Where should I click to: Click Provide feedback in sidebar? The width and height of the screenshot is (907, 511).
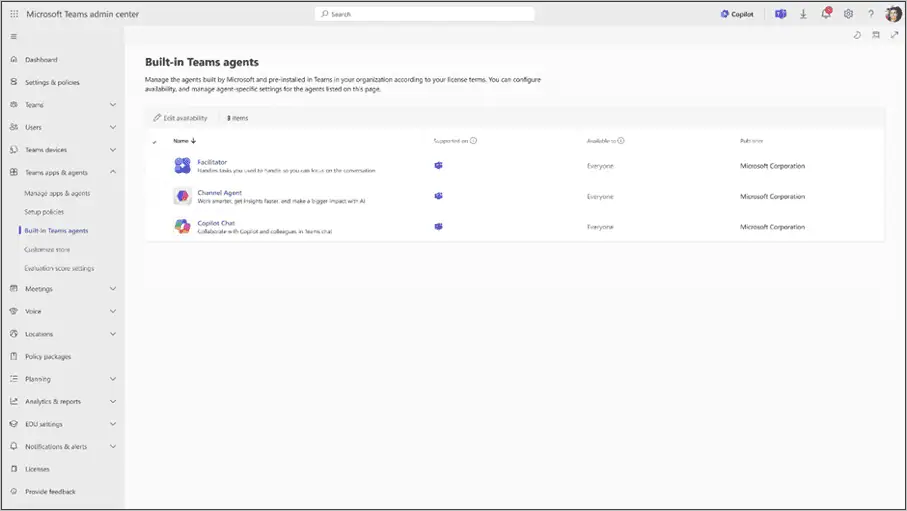[x=50, y=492]
